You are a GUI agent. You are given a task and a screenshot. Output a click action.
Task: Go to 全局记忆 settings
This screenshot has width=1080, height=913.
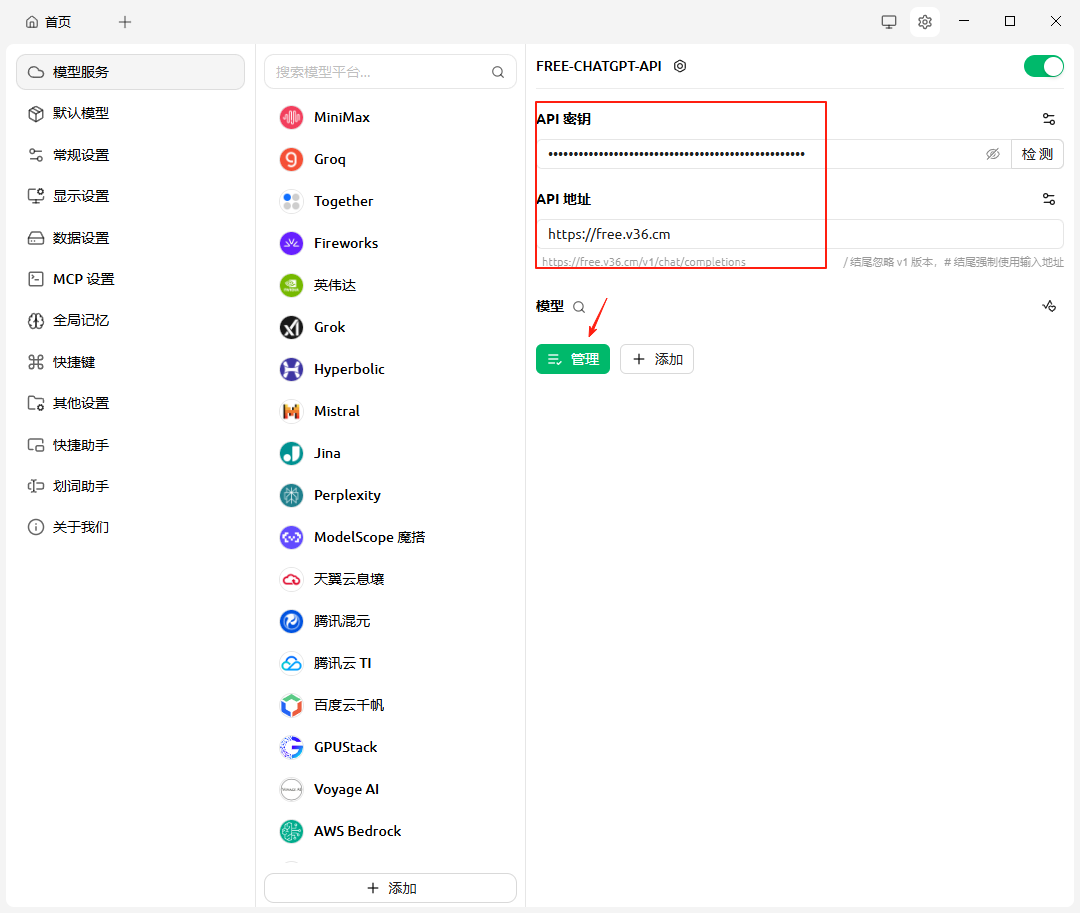130,320
